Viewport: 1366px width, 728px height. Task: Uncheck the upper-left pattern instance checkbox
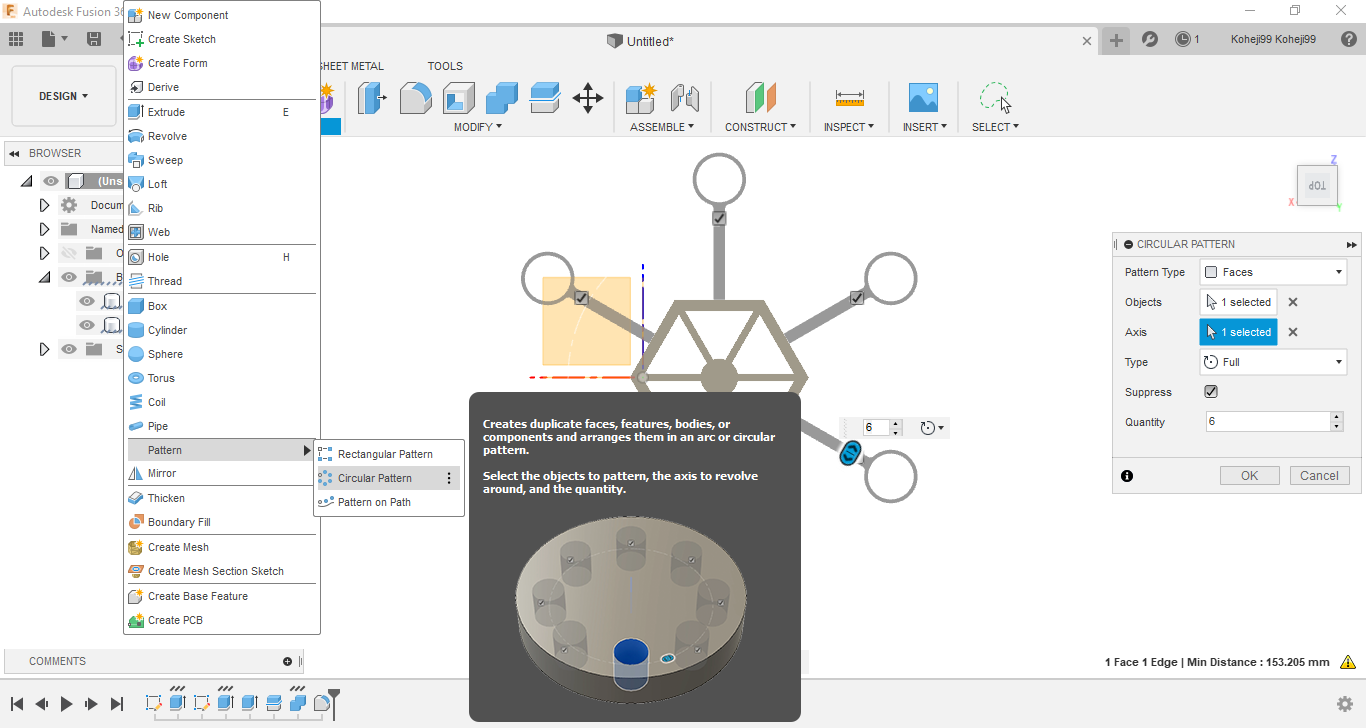(581, 298)
